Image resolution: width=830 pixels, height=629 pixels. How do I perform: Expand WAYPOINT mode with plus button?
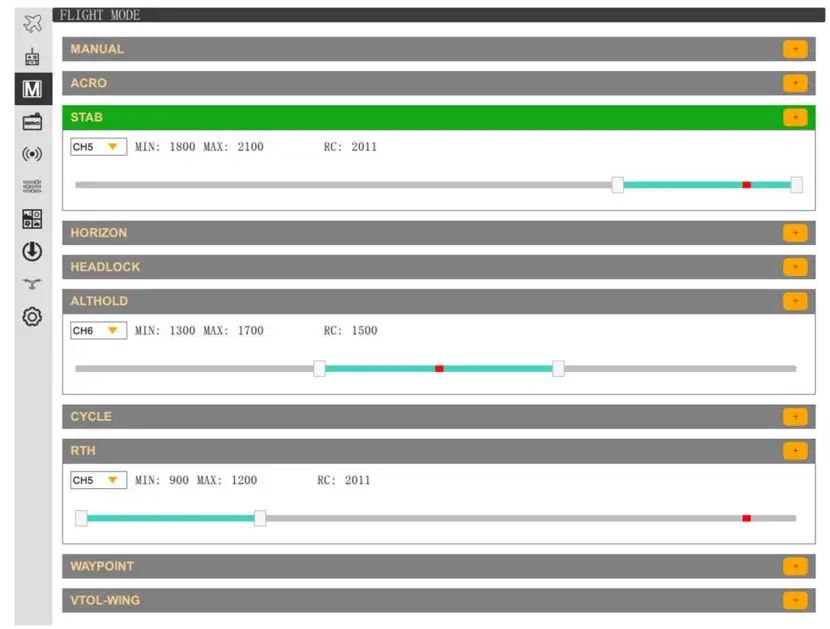795,567
